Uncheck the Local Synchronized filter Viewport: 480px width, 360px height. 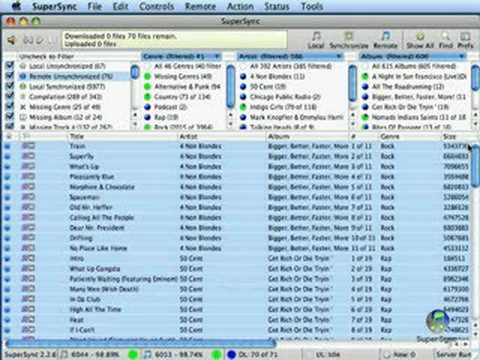(x=10, y=86)
